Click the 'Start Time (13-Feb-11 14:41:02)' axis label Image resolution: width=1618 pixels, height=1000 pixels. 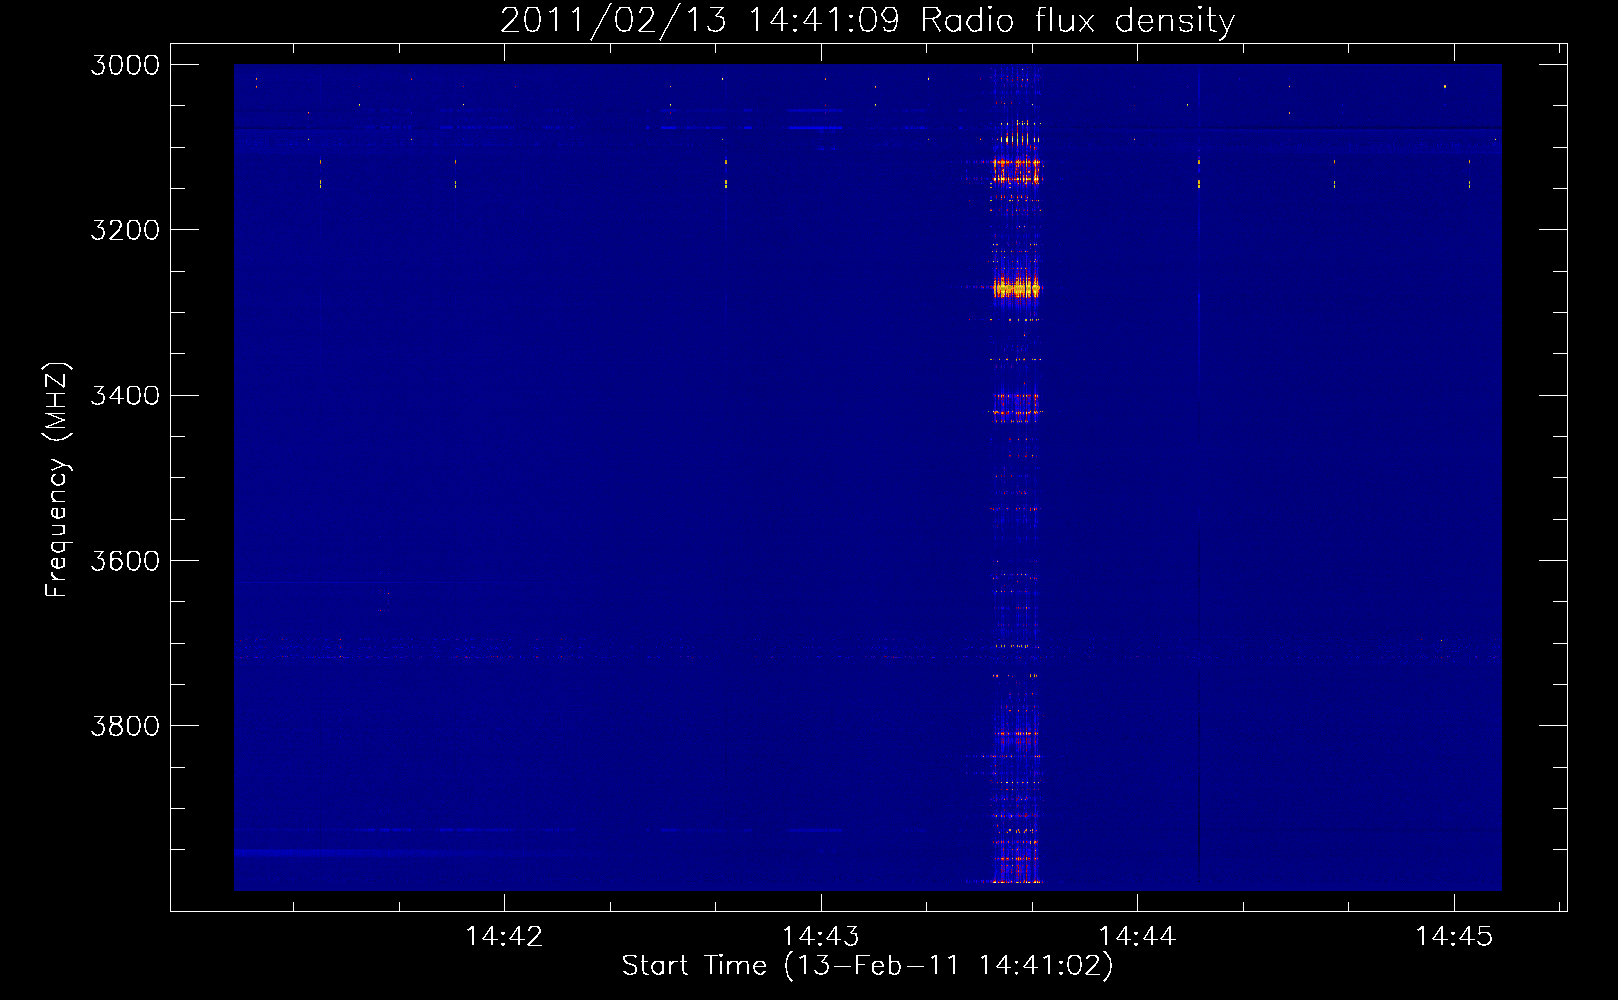pyautogui.click(x=867, y=966)
